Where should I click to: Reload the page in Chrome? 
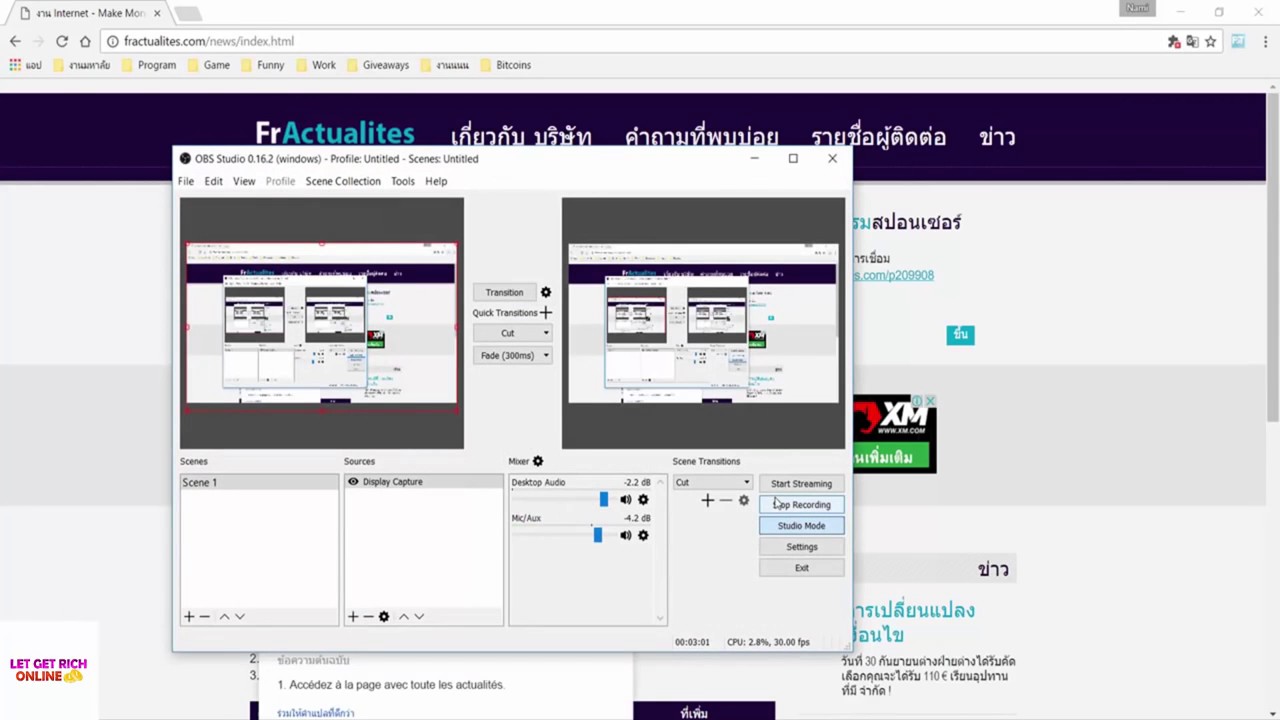coord(62,41)
